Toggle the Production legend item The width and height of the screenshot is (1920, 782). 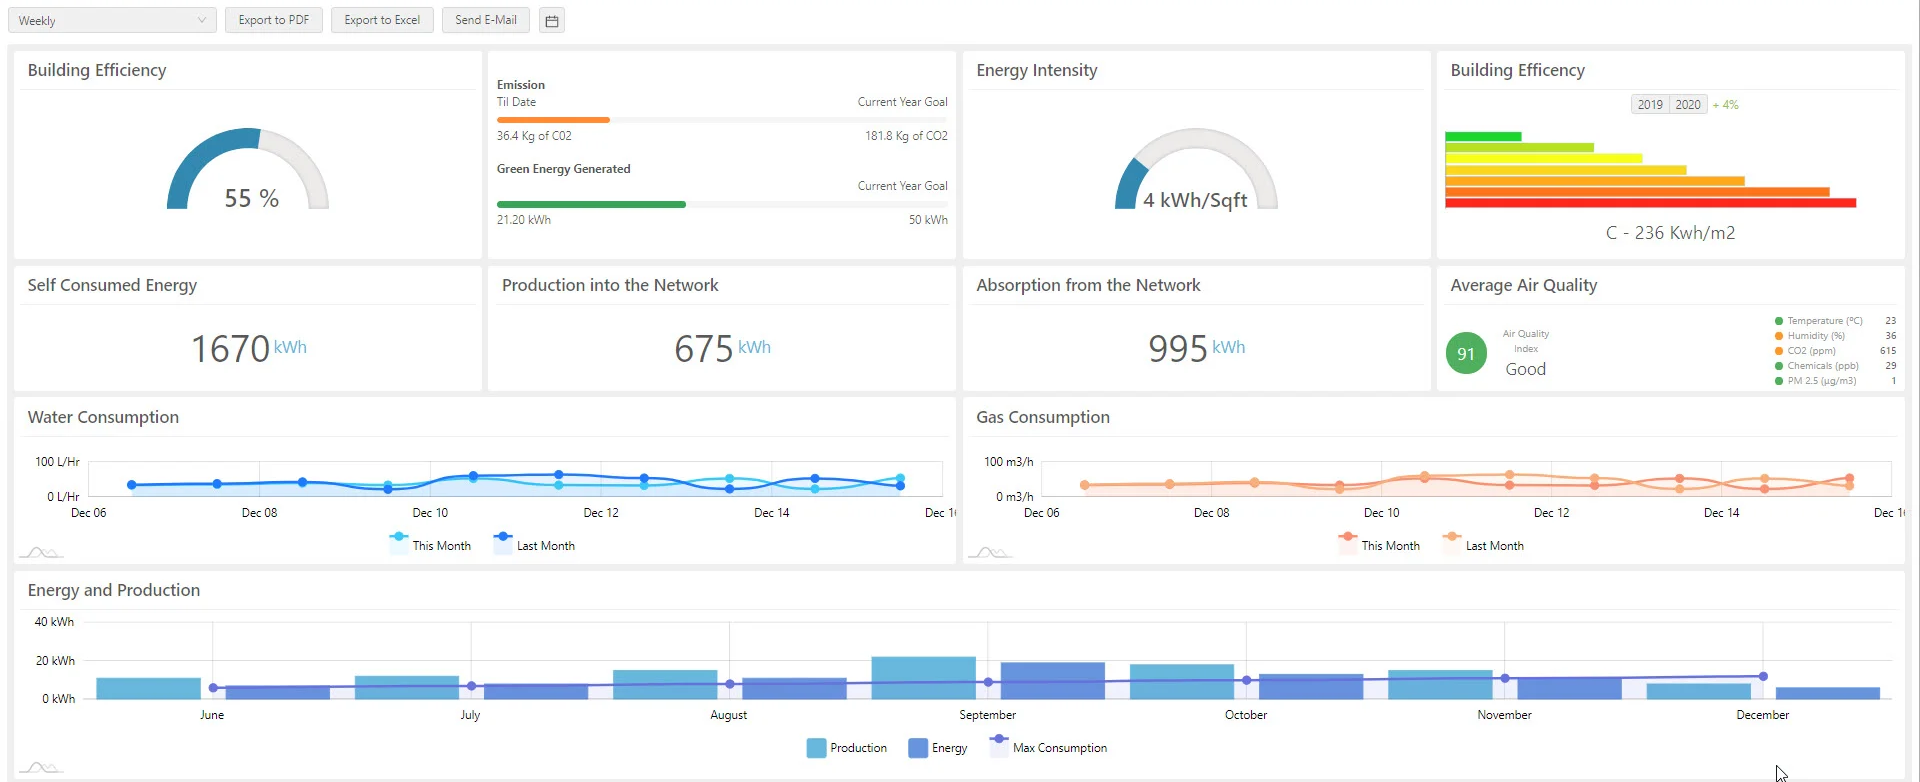coord(847,748)
